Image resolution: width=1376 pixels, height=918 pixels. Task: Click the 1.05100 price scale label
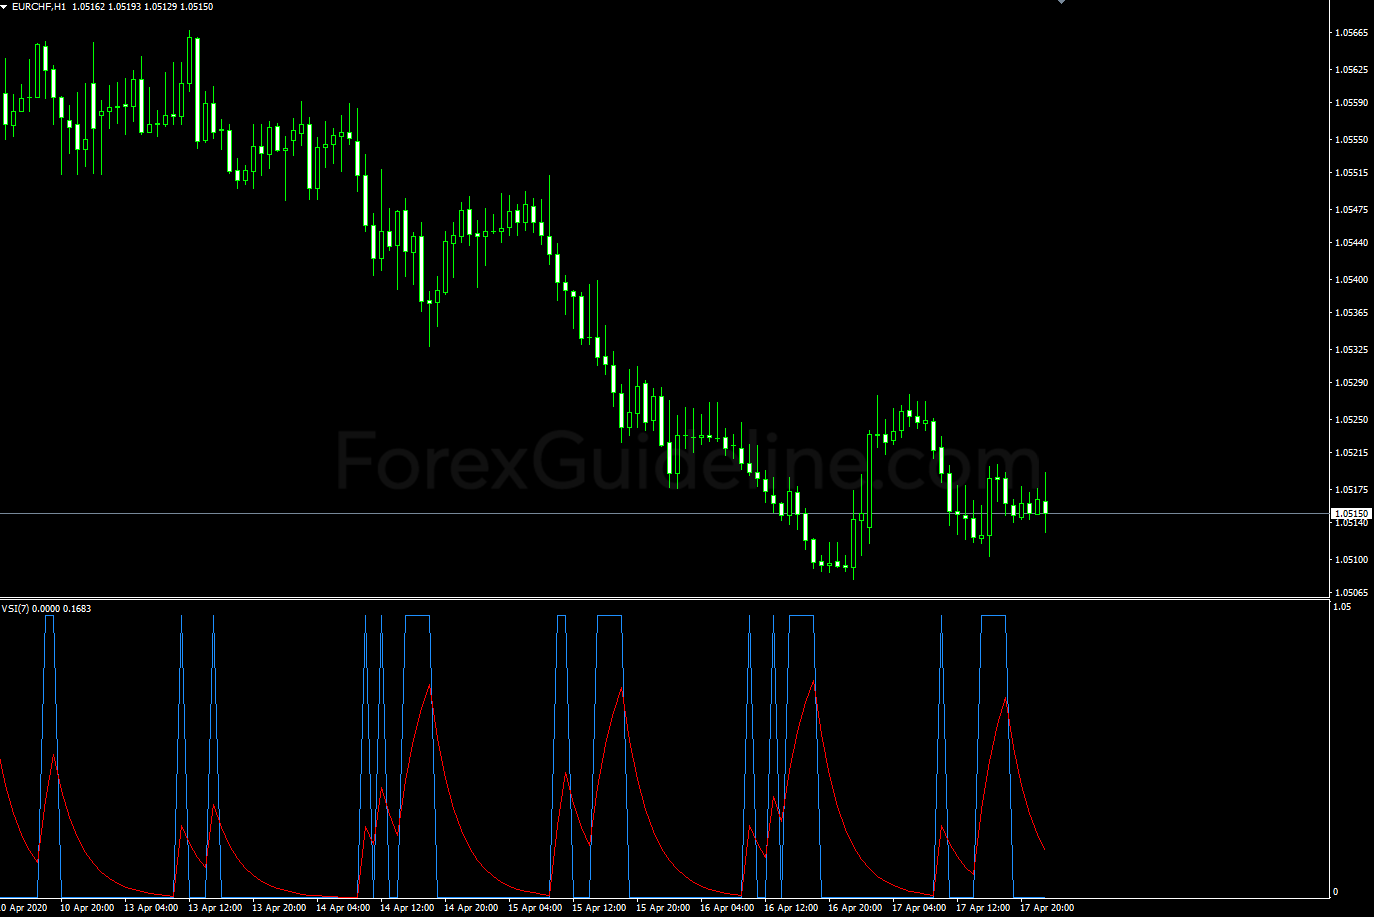[1351, 560]
